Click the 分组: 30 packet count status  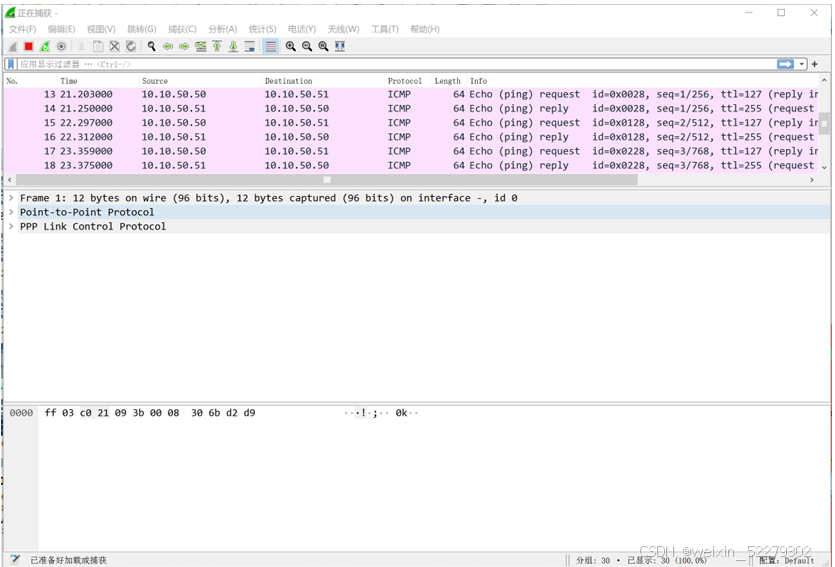click(593, 560)
